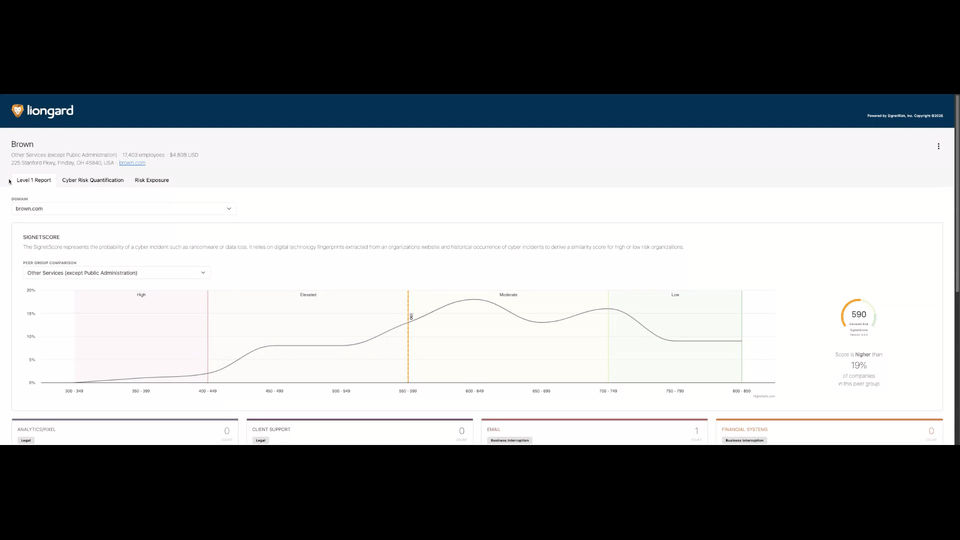This screenshot has height=540, width=960.
Task: Open the peer group comparison dropdown
Action: click(x=116, y=273)
